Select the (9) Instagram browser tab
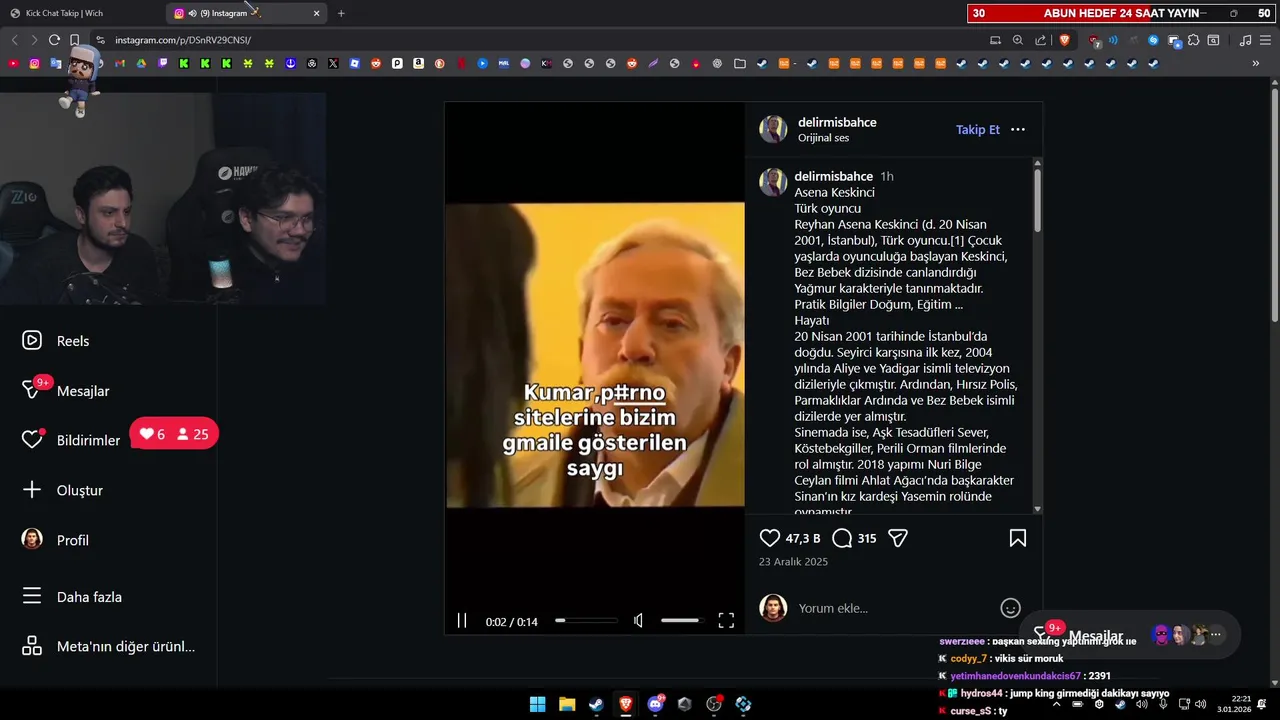 coord(247,13)
